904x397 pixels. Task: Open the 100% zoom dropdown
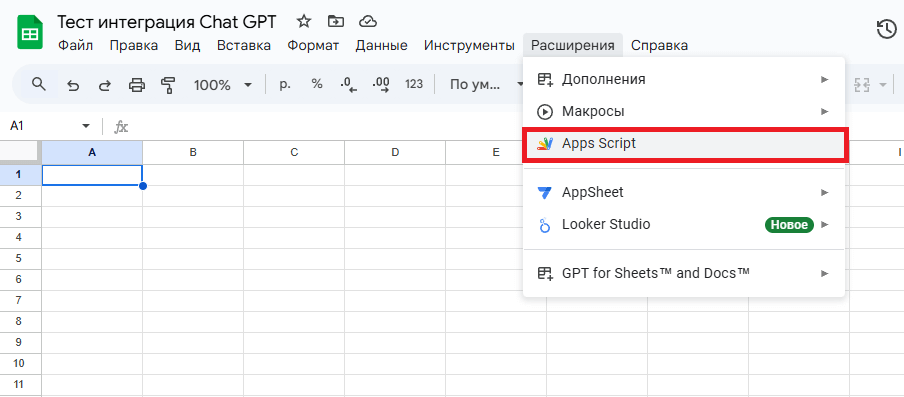(223, 85)
